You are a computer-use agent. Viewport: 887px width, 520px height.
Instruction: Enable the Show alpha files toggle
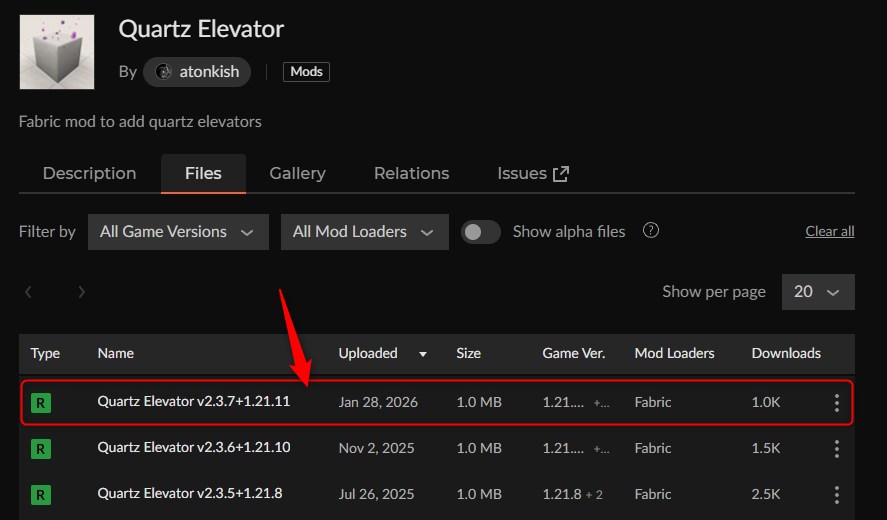tap(481, 231)
